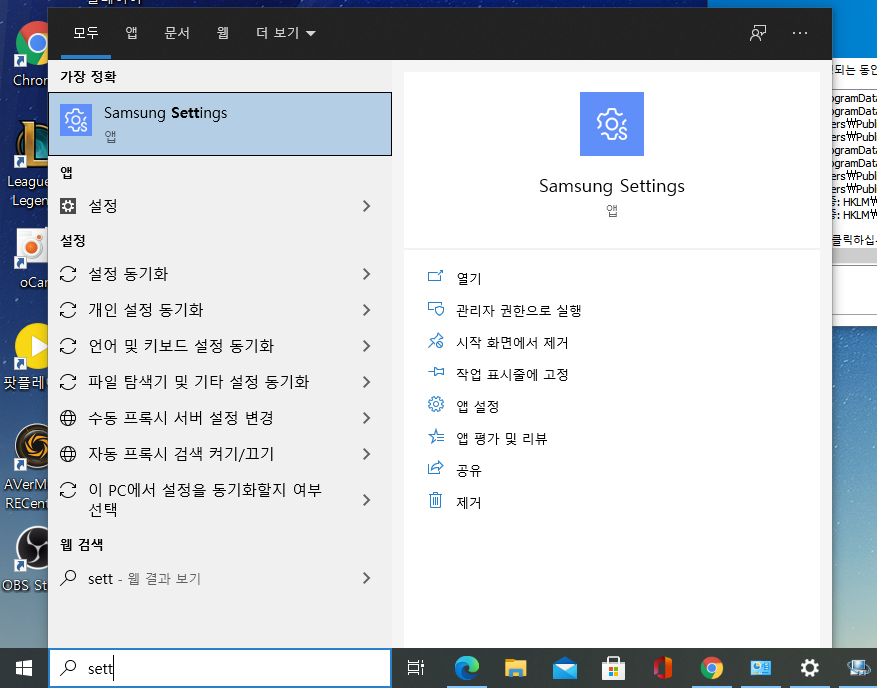The image size is (877, 688).
Task: Switch to the taskbar app right of Chrome
Action: point(761,668)
